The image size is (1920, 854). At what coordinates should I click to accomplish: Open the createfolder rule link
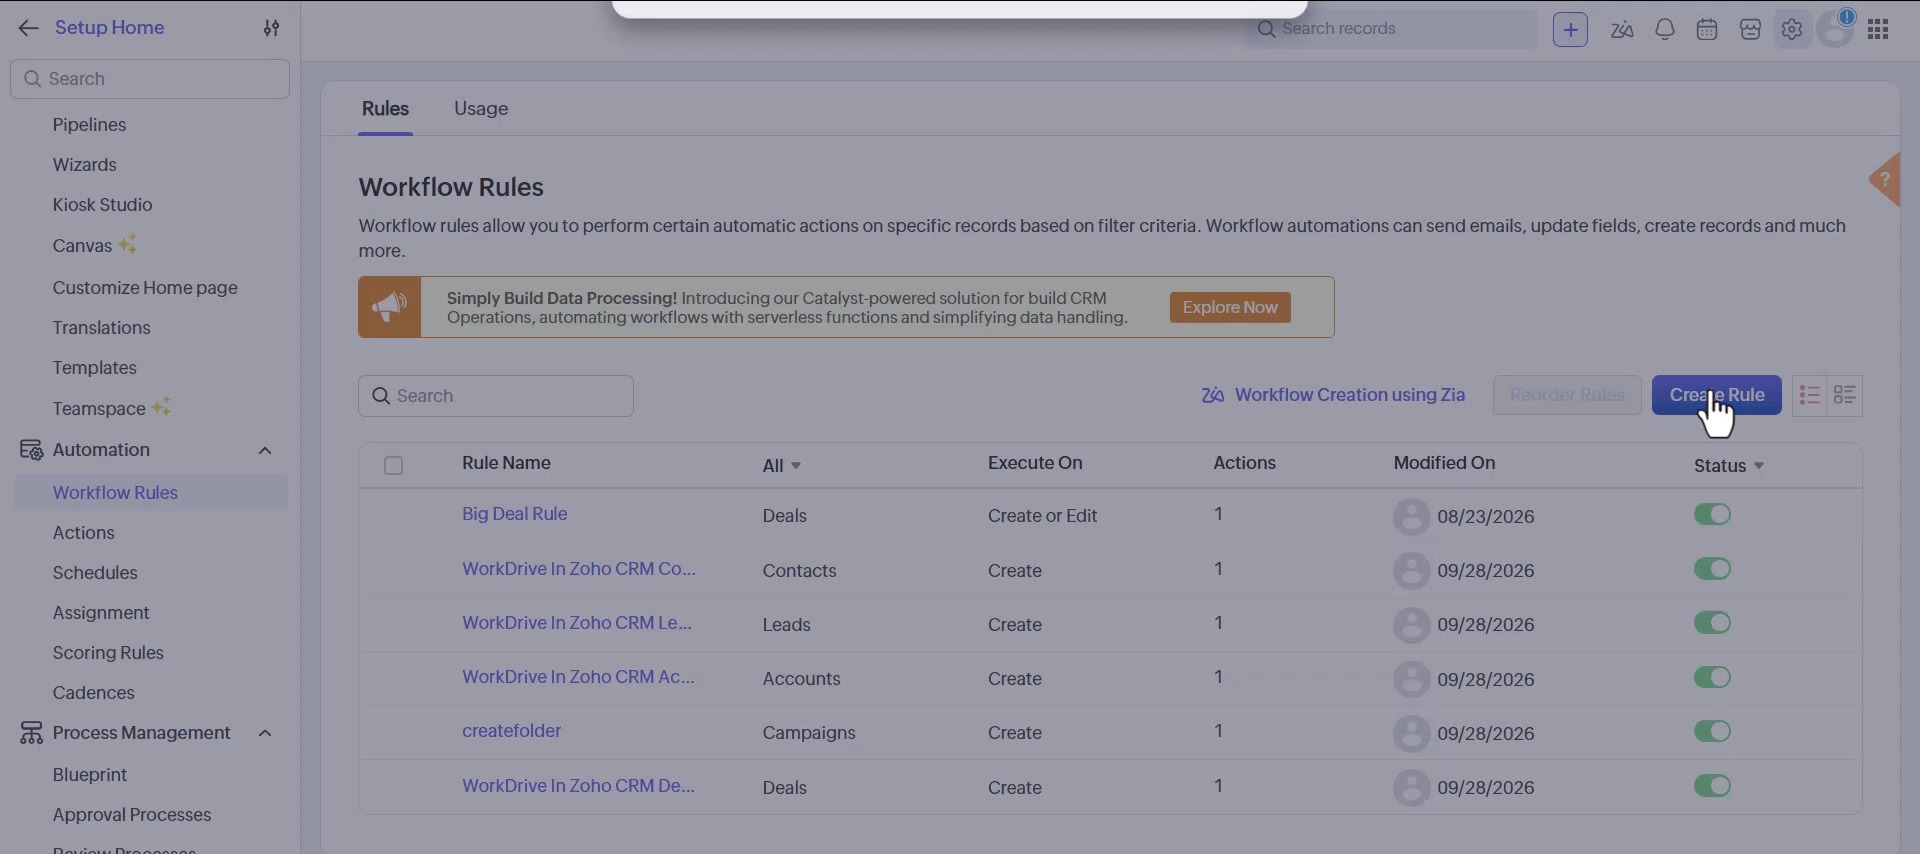coord(511,731)
